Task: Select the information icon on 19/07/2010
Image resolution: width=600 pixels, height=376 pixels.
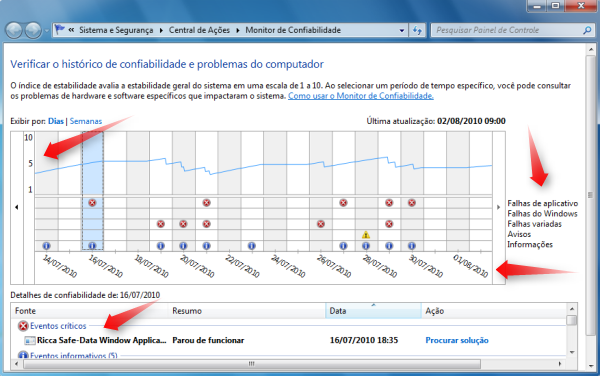Action: point(161,246)
